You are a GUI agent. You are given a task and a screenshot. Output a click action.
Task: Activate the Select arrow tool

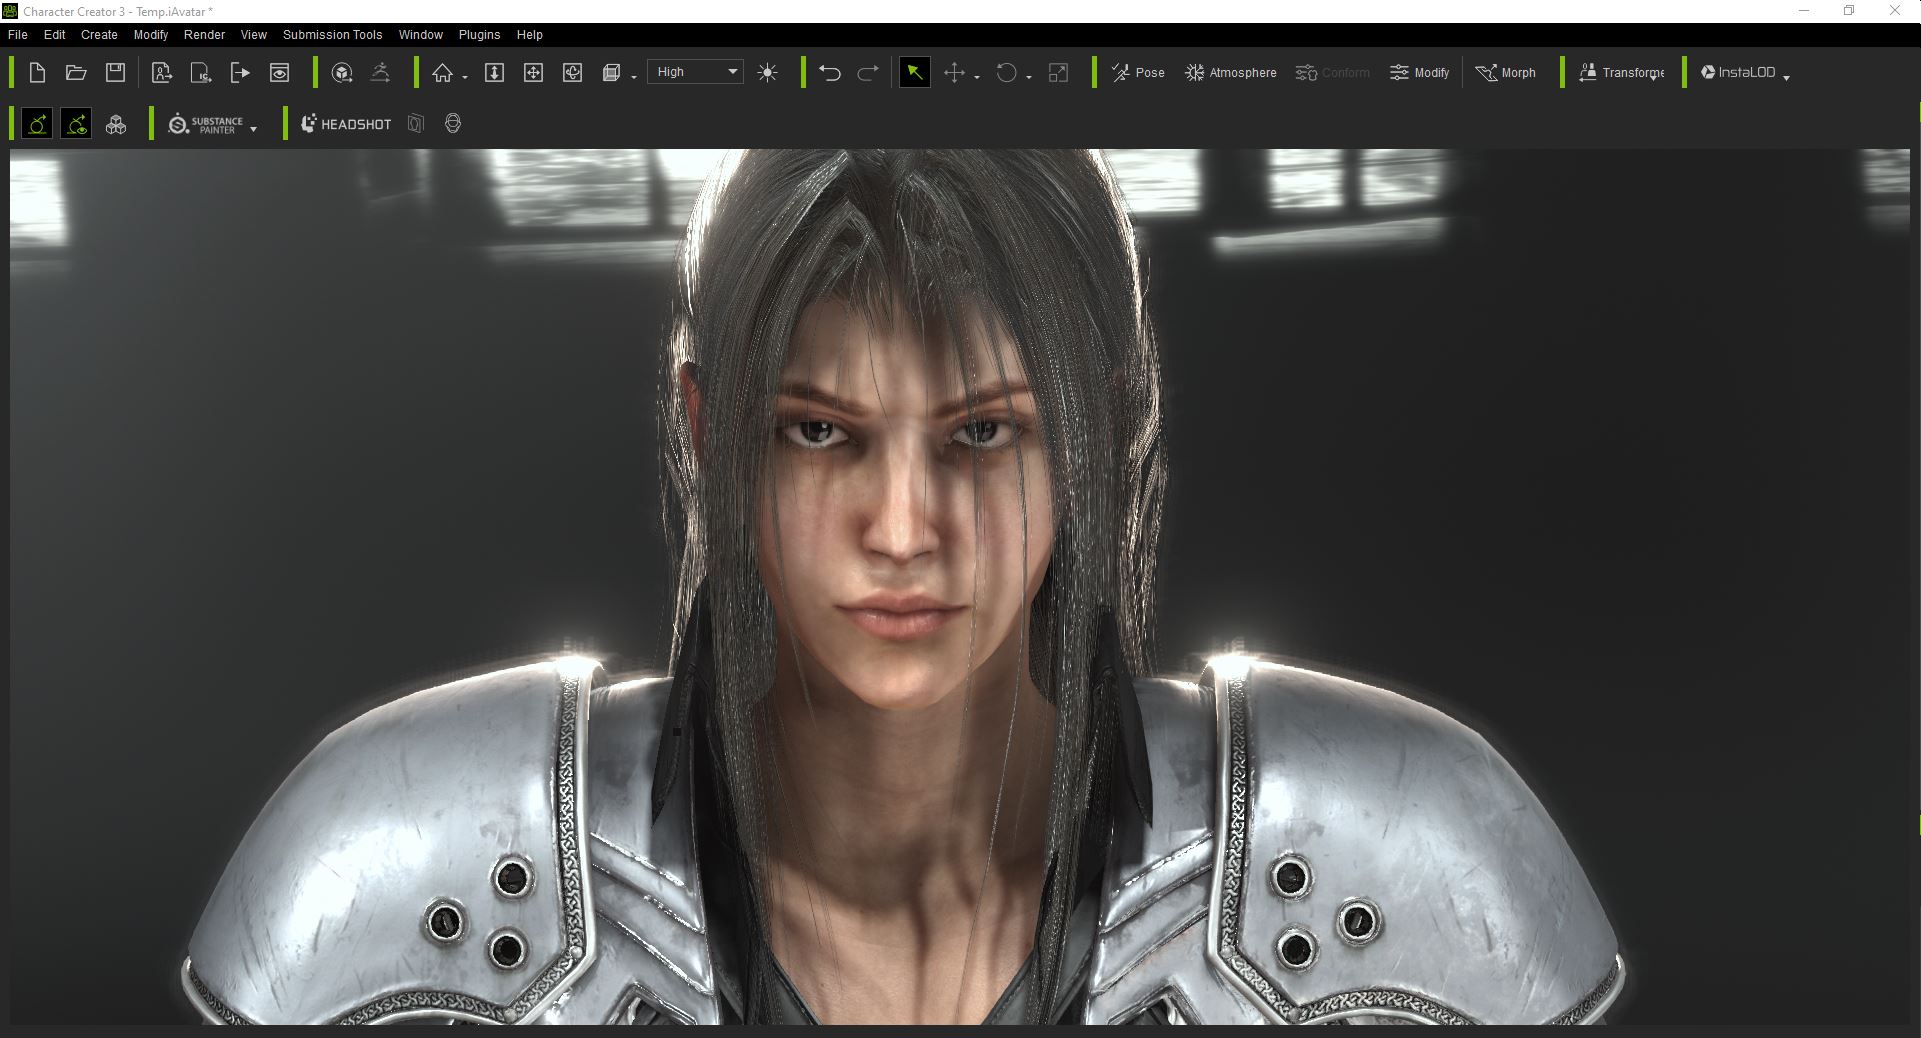(x=914, y=72)
